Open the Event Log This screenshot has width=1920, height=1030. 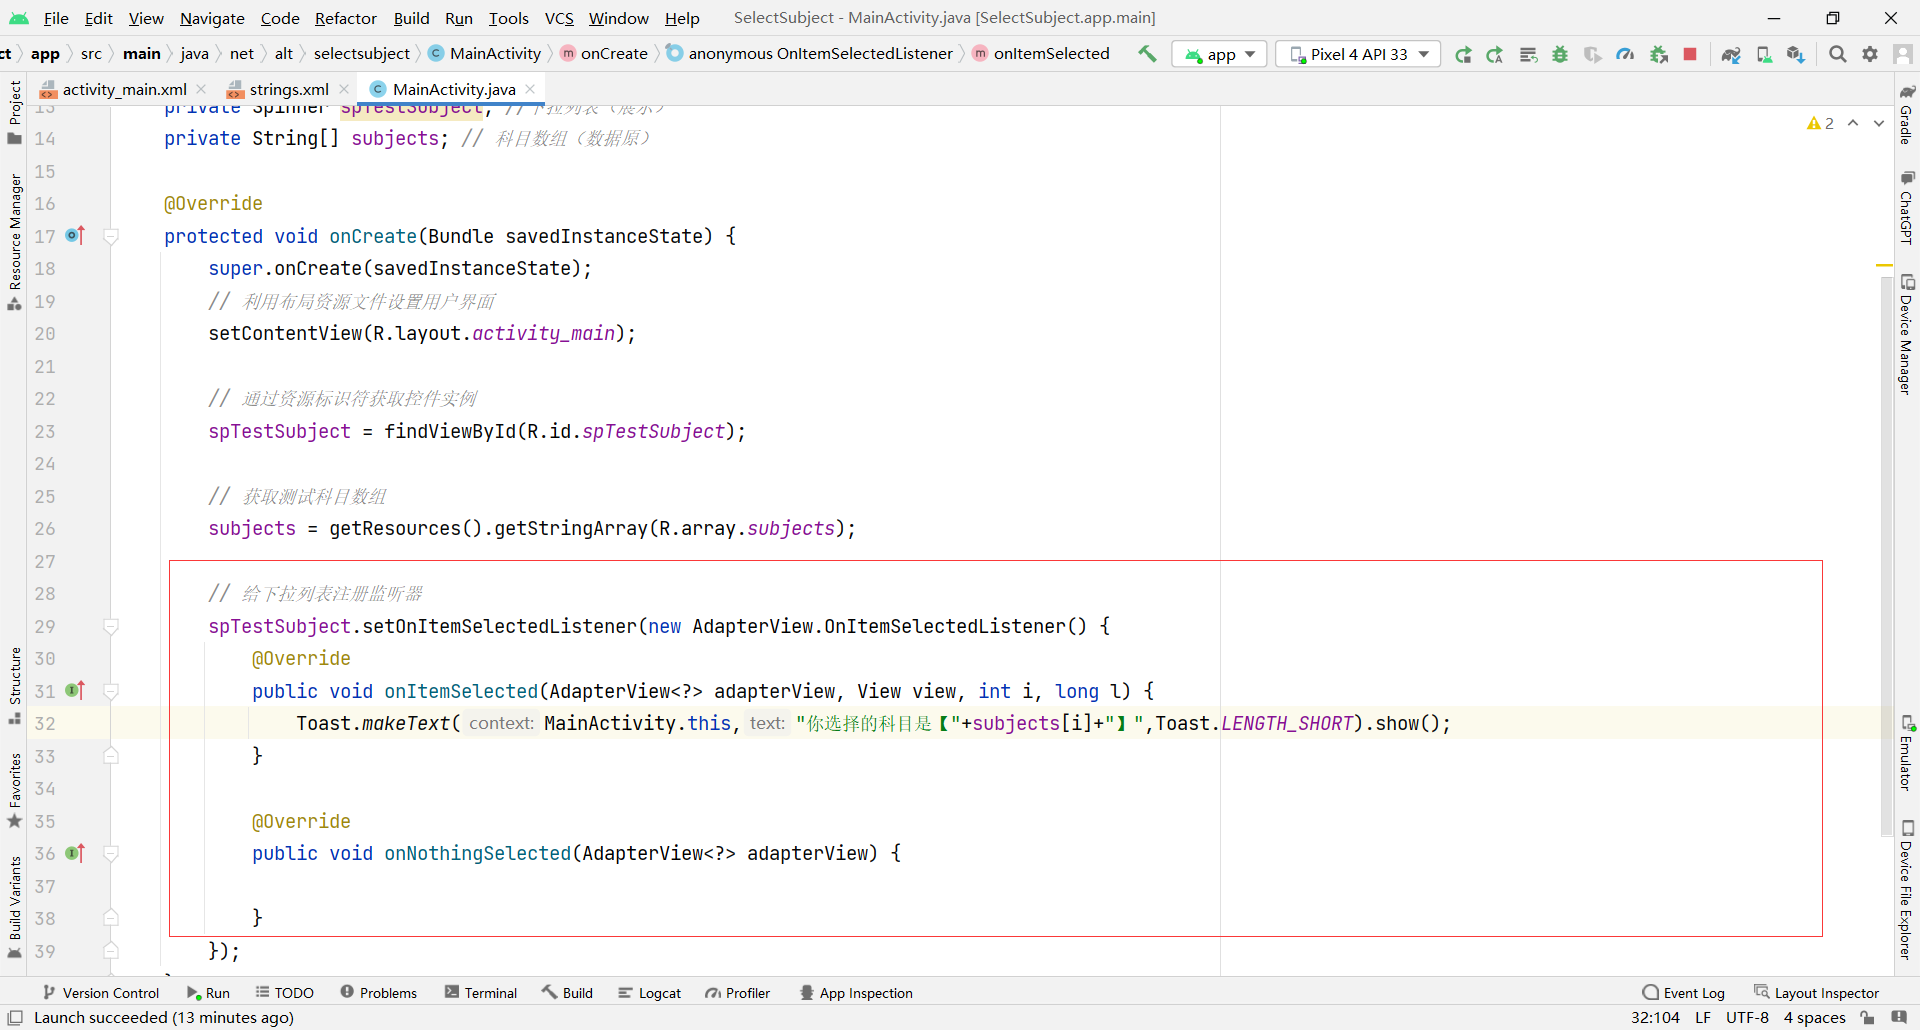[1684, 993]
